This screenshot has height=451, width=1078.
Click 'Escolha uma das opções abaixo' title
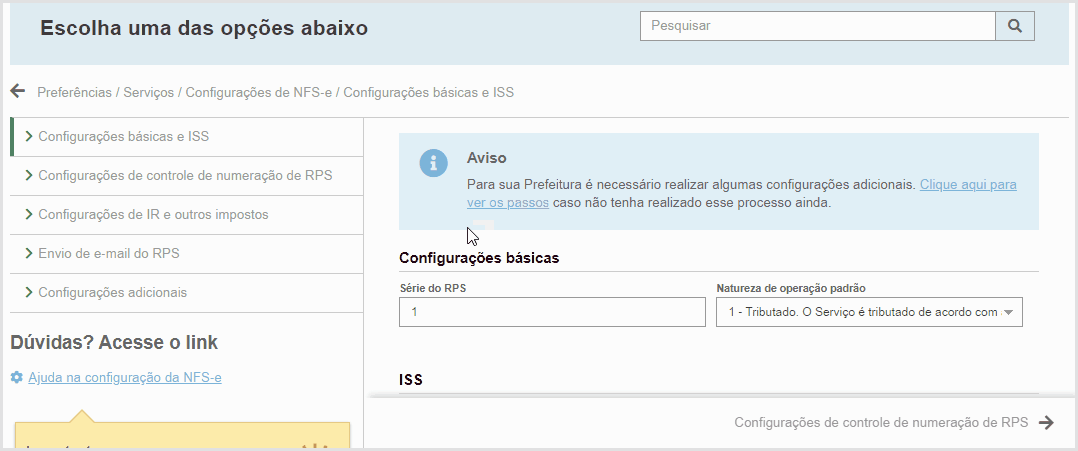coord(204,28)
